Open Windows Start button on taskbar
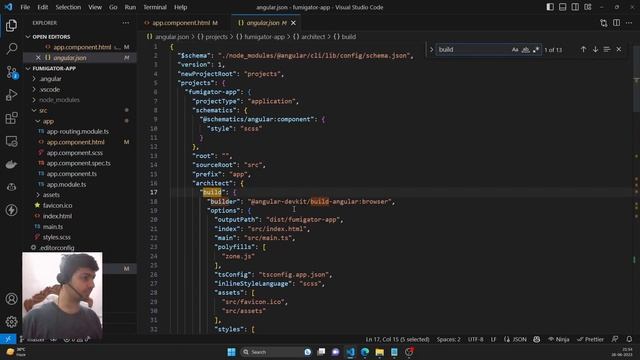This screenshot has width=640, height=360. click(231, 352)
